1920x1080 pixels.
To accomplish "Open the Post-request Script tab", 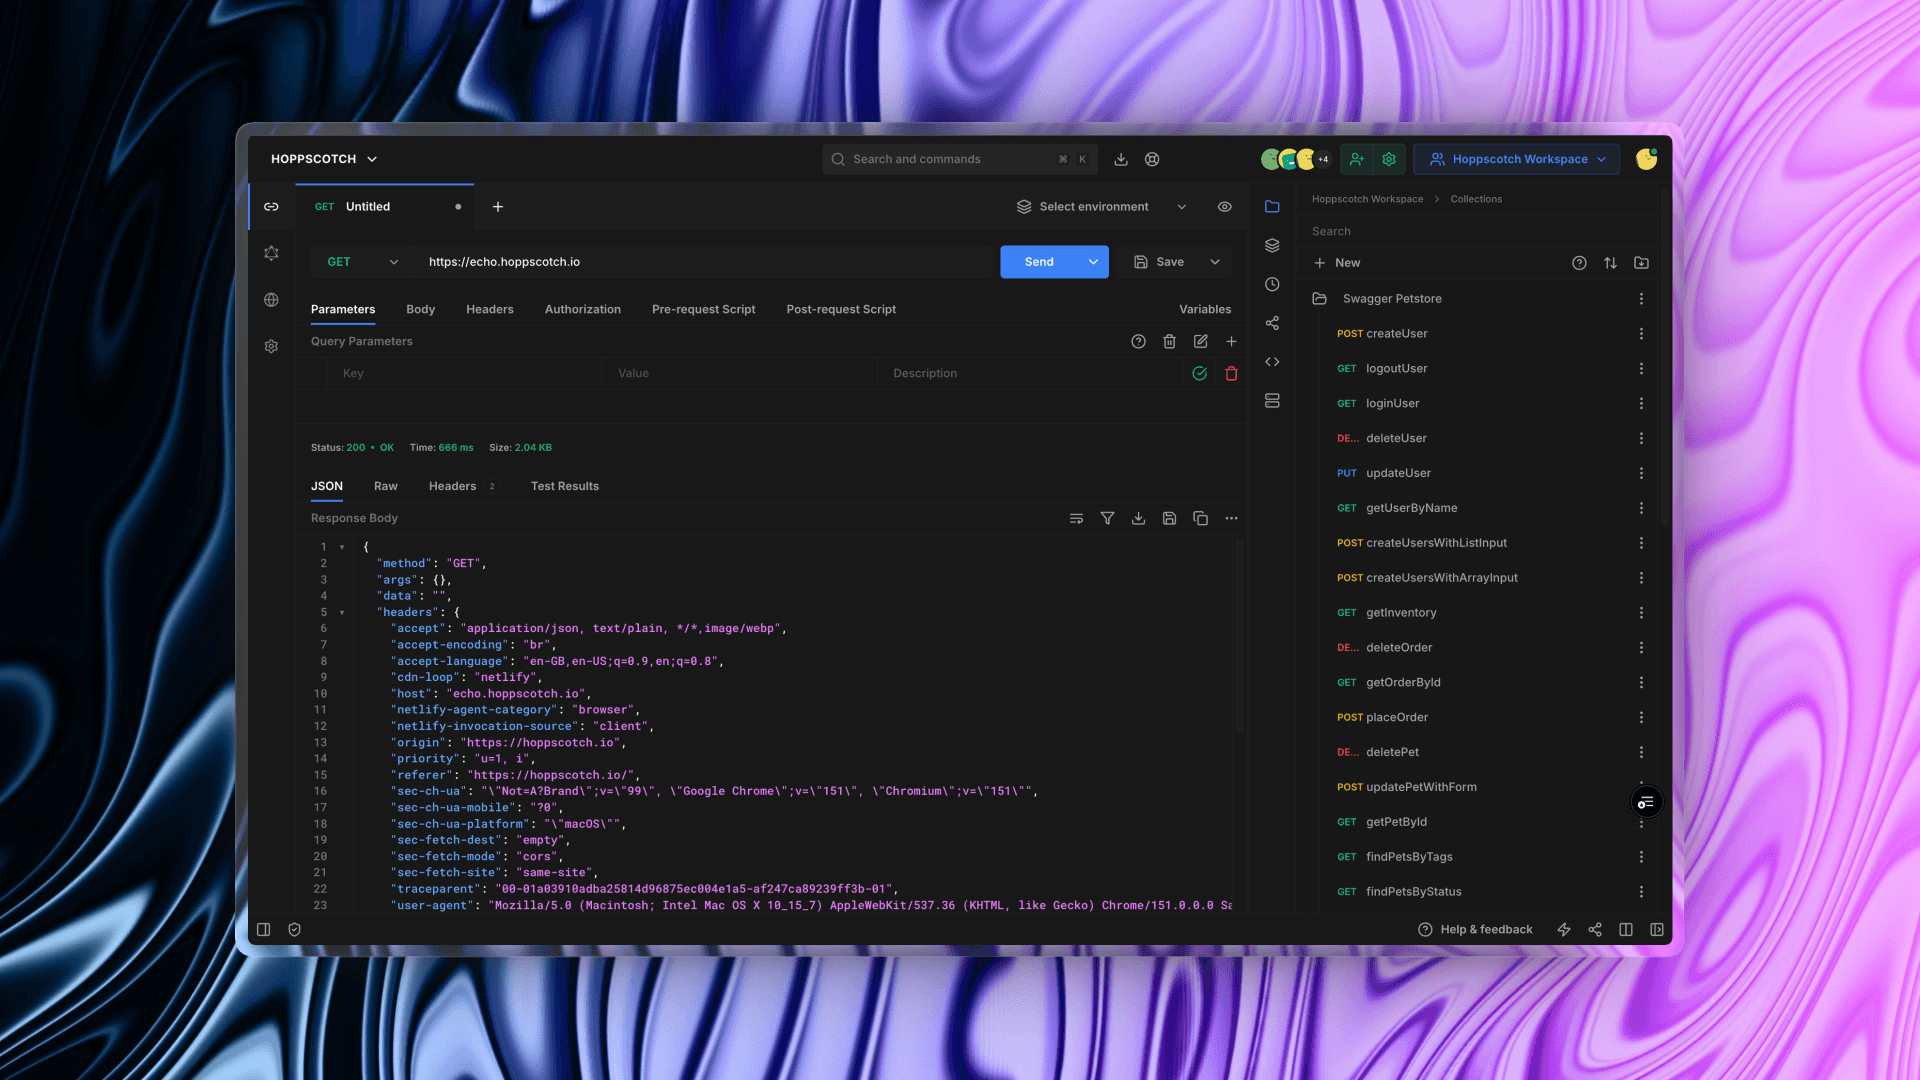I will (841, 310).
